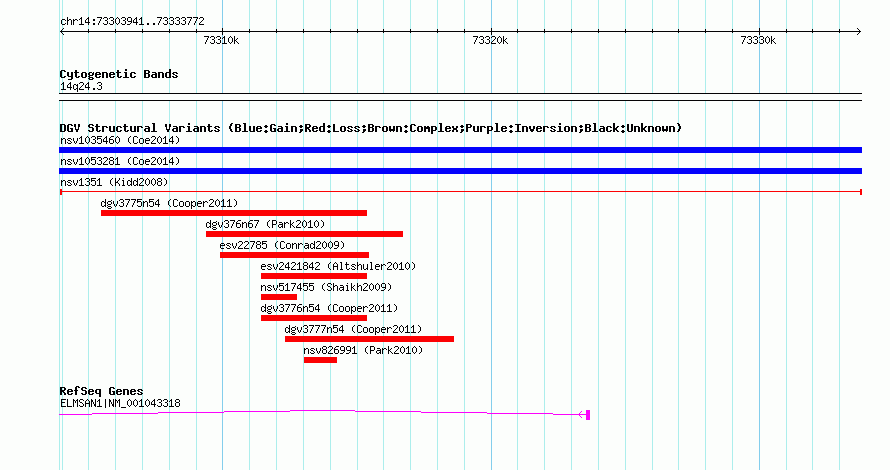The width and height of the screenshot is (890, 470).
Task: Click the DGV Structural Variants track title
Action: pos(371,128)
